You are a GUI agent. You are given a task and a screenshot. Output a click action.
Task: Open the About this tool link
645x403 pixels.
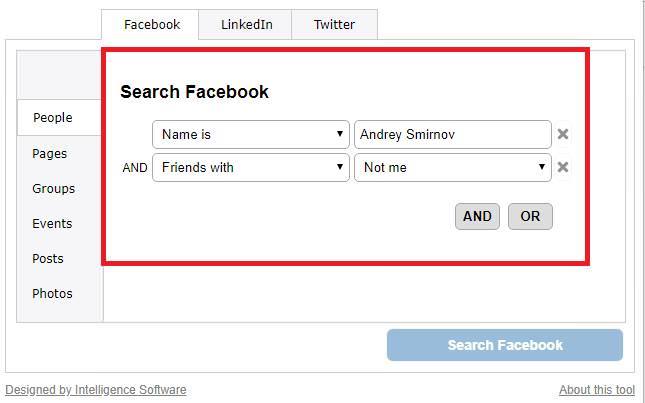[x=597, y=389]
